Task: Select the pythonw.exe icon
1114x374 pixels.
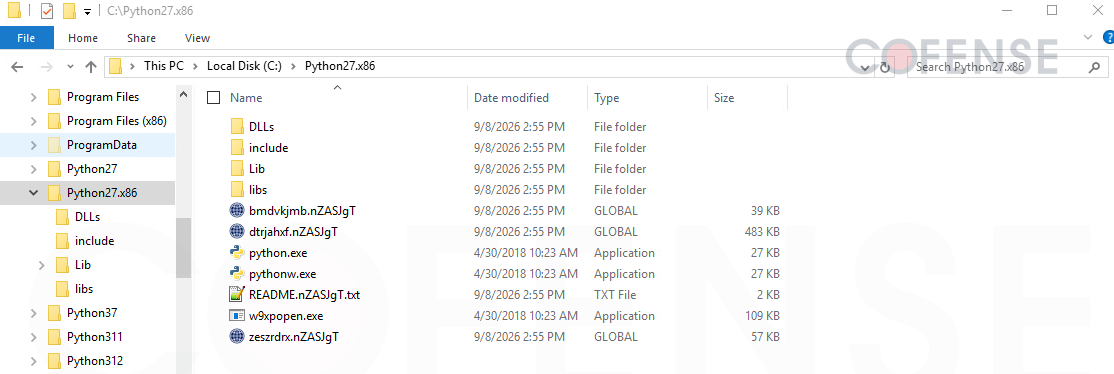Action: click(237, 274)
